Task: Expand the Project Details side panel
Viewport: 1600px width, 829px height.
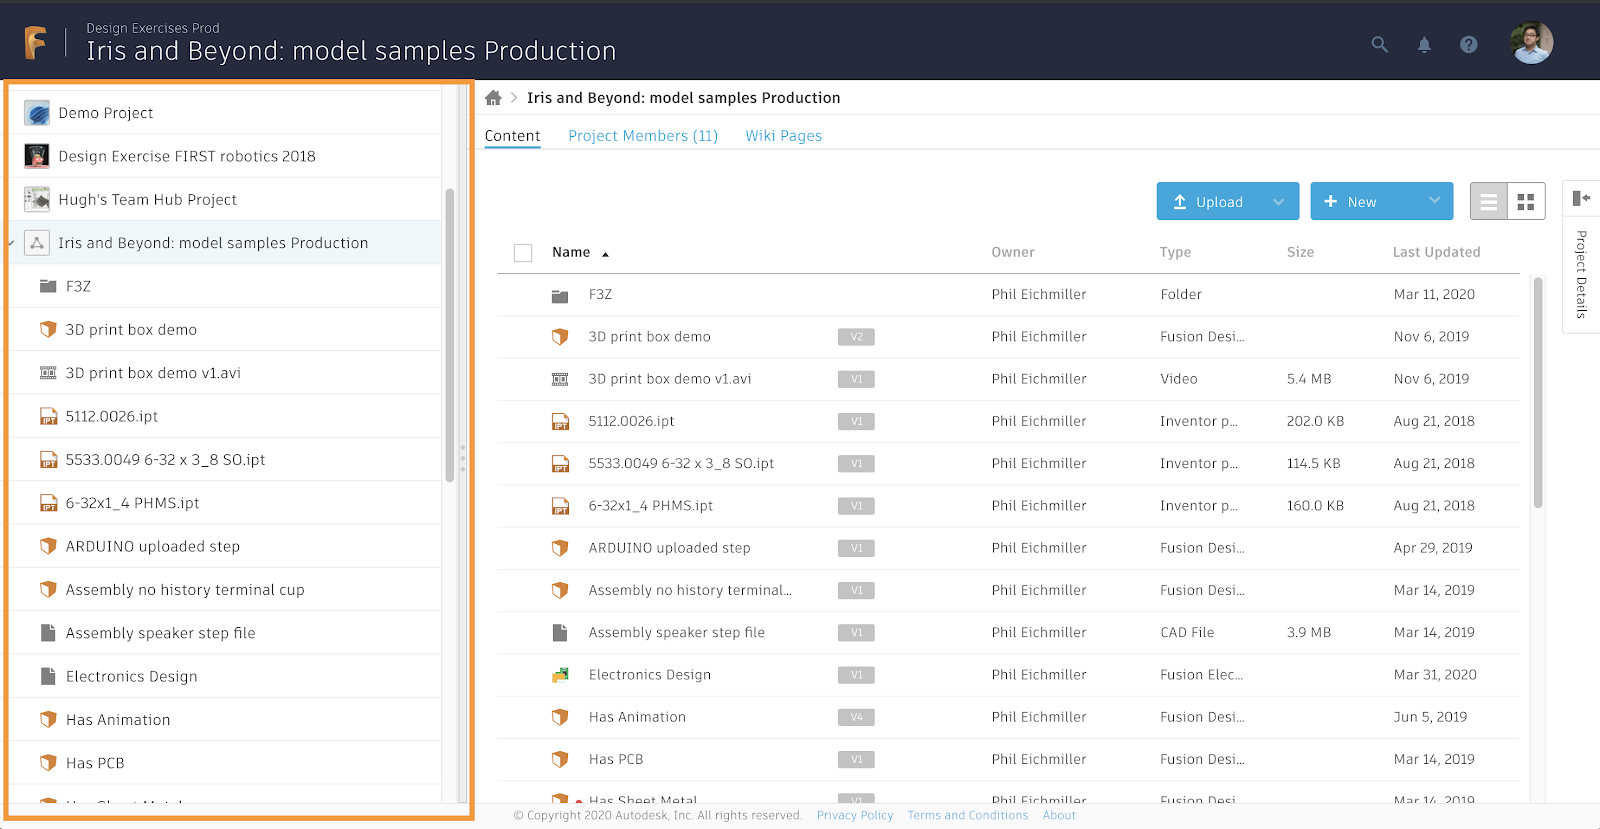Action: coord(1581,198)
